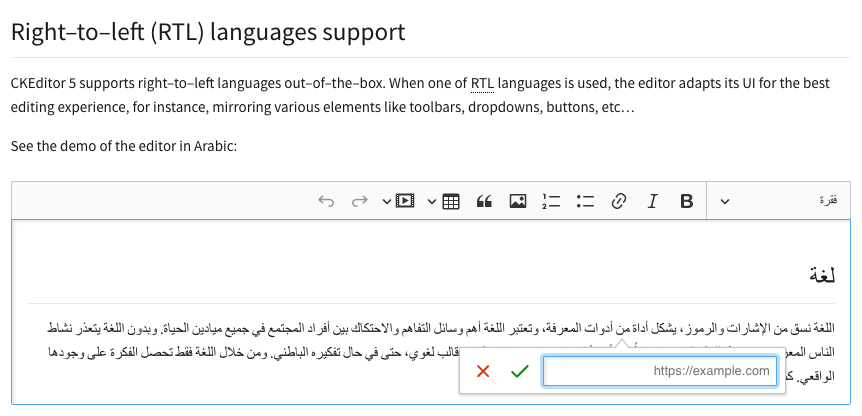The height and width of the screenshot is (416, 862).
Task: Open the paragraph heading style dropdown
Action: click(778, 201)
